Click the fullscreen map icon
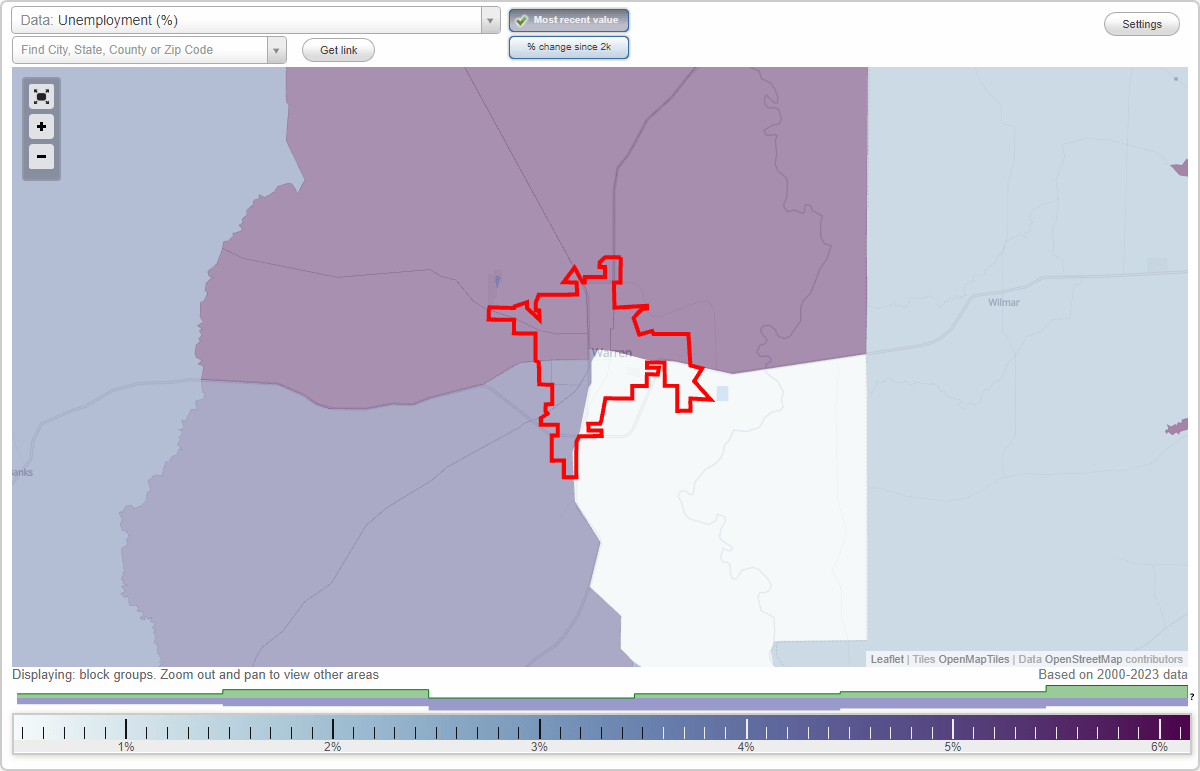Screen dimensions: 1200x771 pos(41,97)
